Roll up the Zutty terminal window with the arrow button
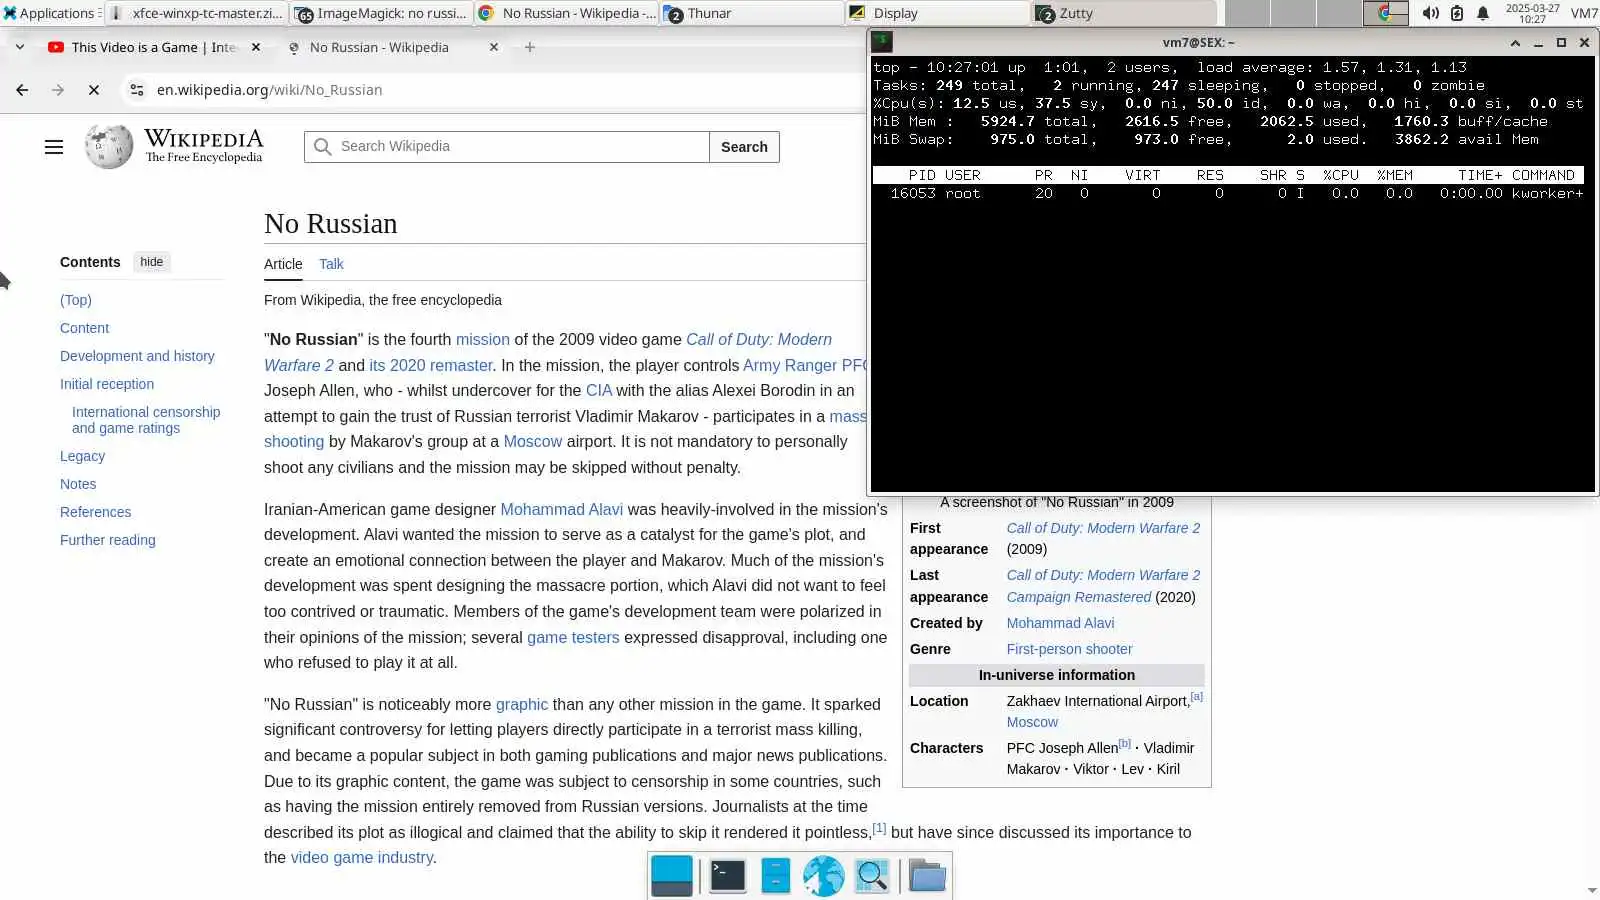The height and width of the screenshot is (900, 1600). click(x=1515, y=42)
